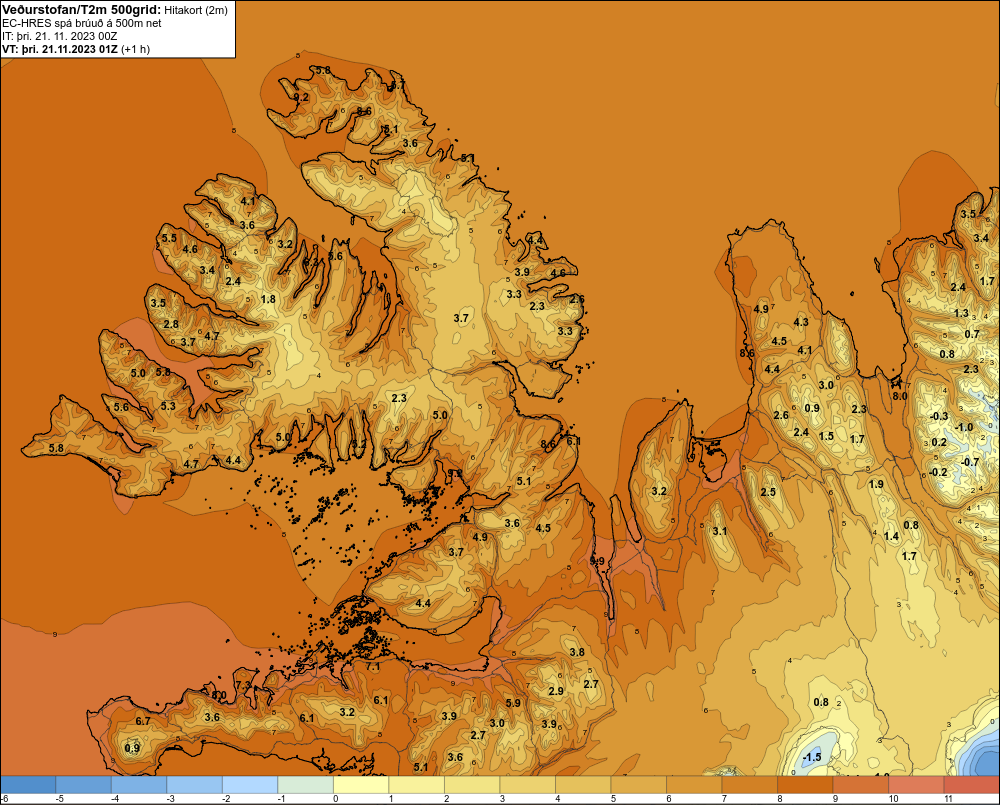Screen dimensions: 1000x805
Task: Click the '1.9' temperature value on the map
Action: [876, 485]
